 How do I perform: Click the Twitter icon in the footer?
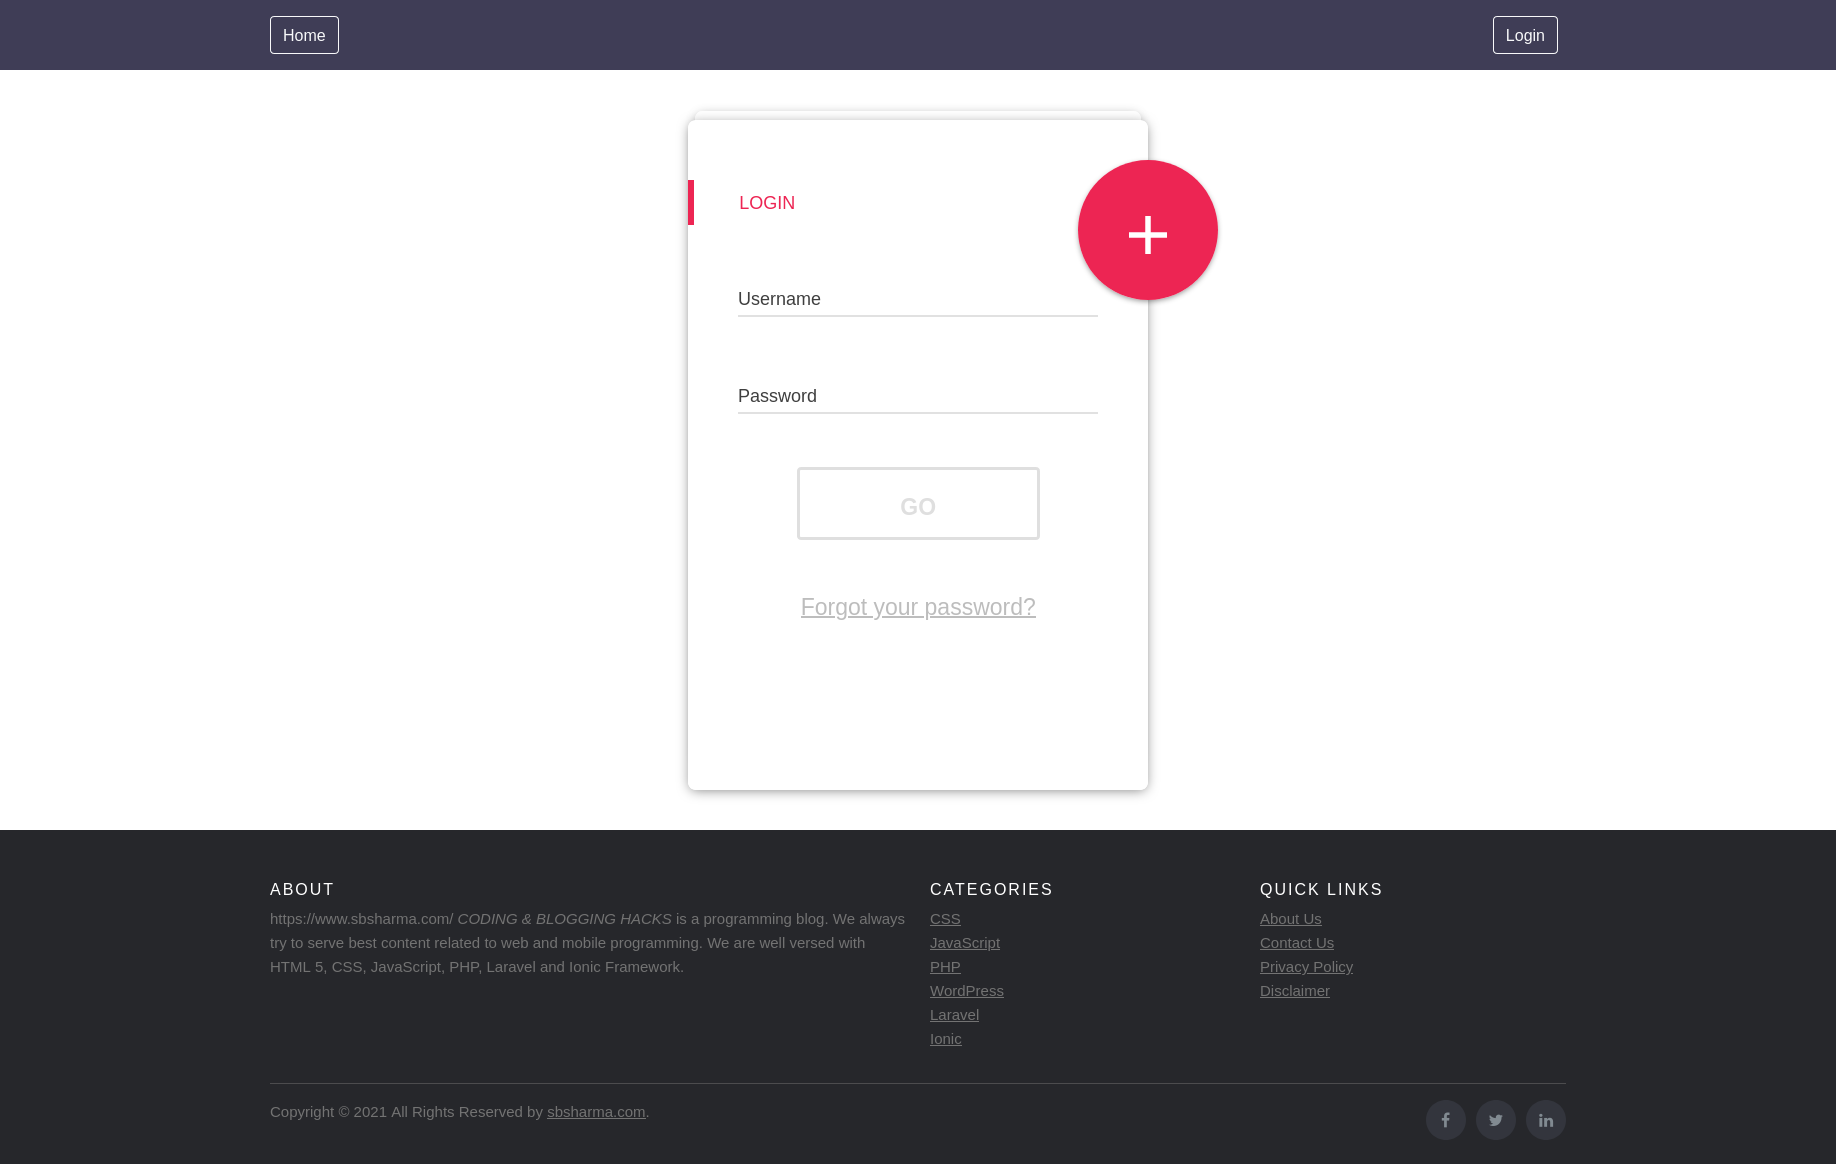coord(1495,1120)
